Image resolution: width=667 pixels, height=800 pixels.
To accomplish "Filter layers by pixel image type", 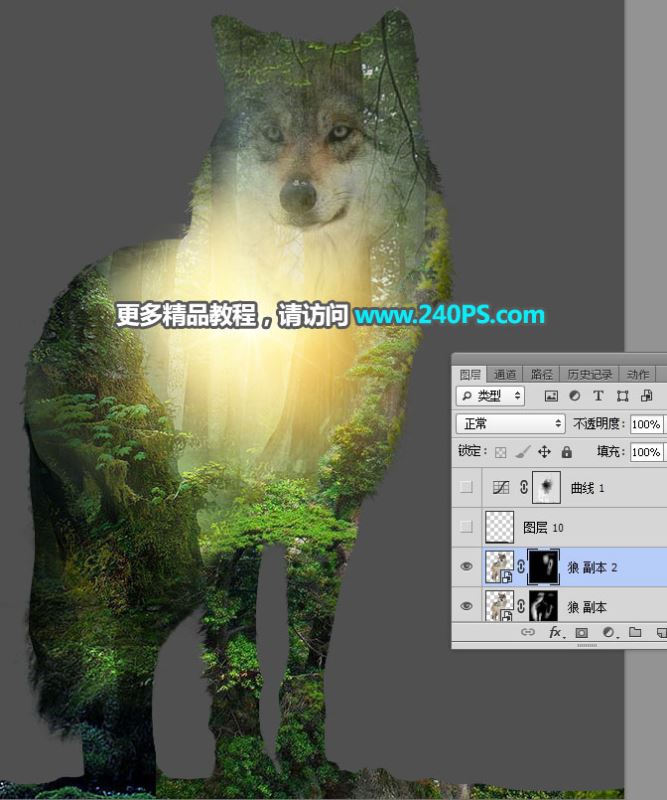I will click(551, 396).
